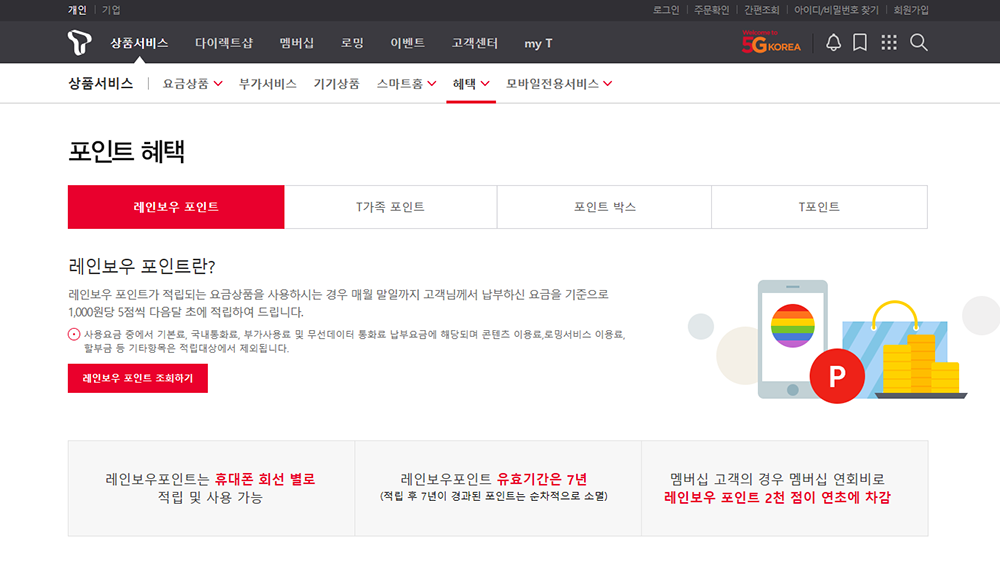Select T포인트 tab
This screenshot has height=562, width=1000.
tap(820, 207)
